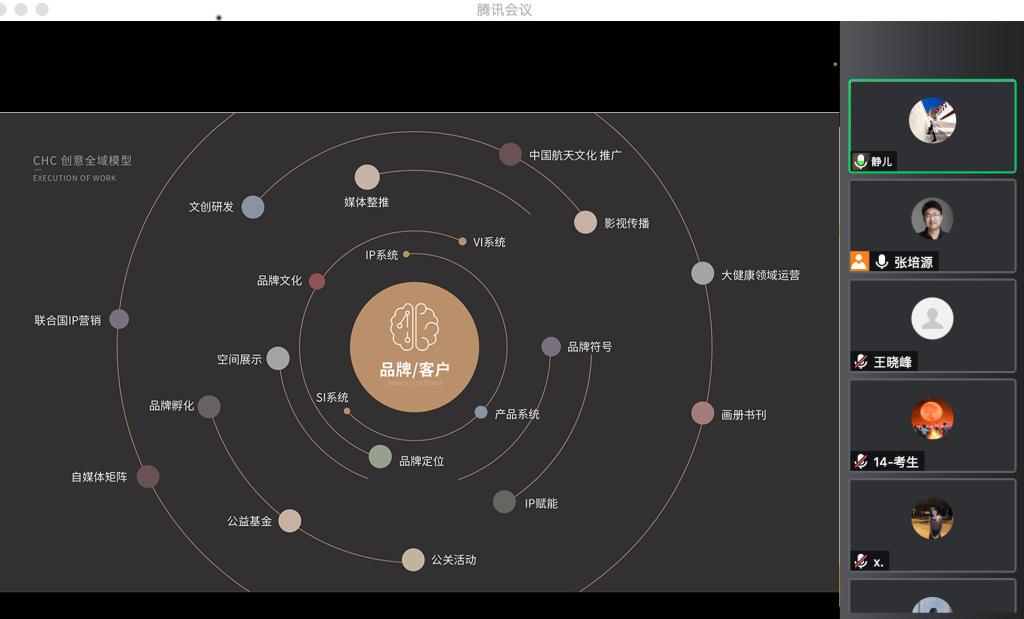Click the 中国航天文化推广 node dot
This screenshot has width=1024, height=619.
point(510,154)
